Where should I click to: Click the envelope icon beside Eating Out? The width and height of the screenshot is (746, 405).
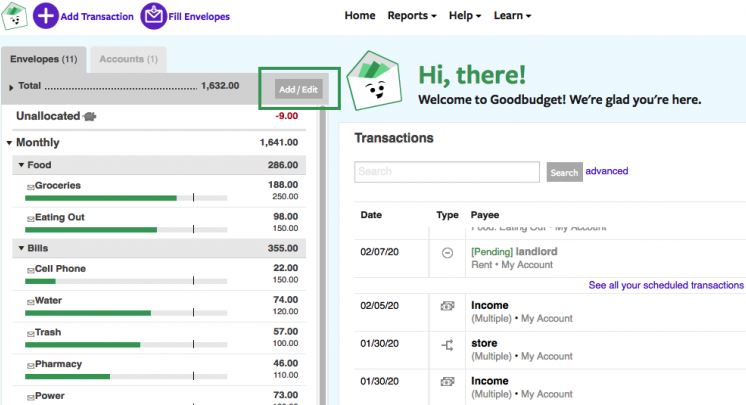pyautogui.click(x=30, y=219)
